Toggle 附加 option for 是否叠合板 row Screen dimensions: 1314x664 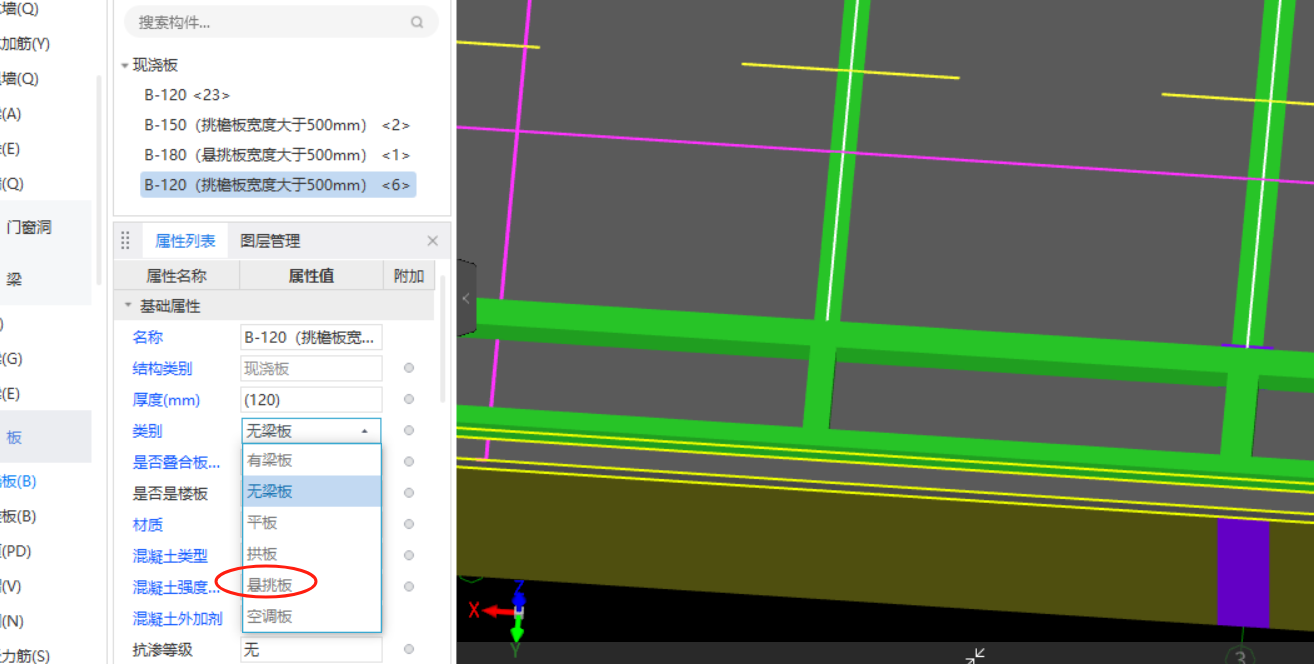(409, 462)
